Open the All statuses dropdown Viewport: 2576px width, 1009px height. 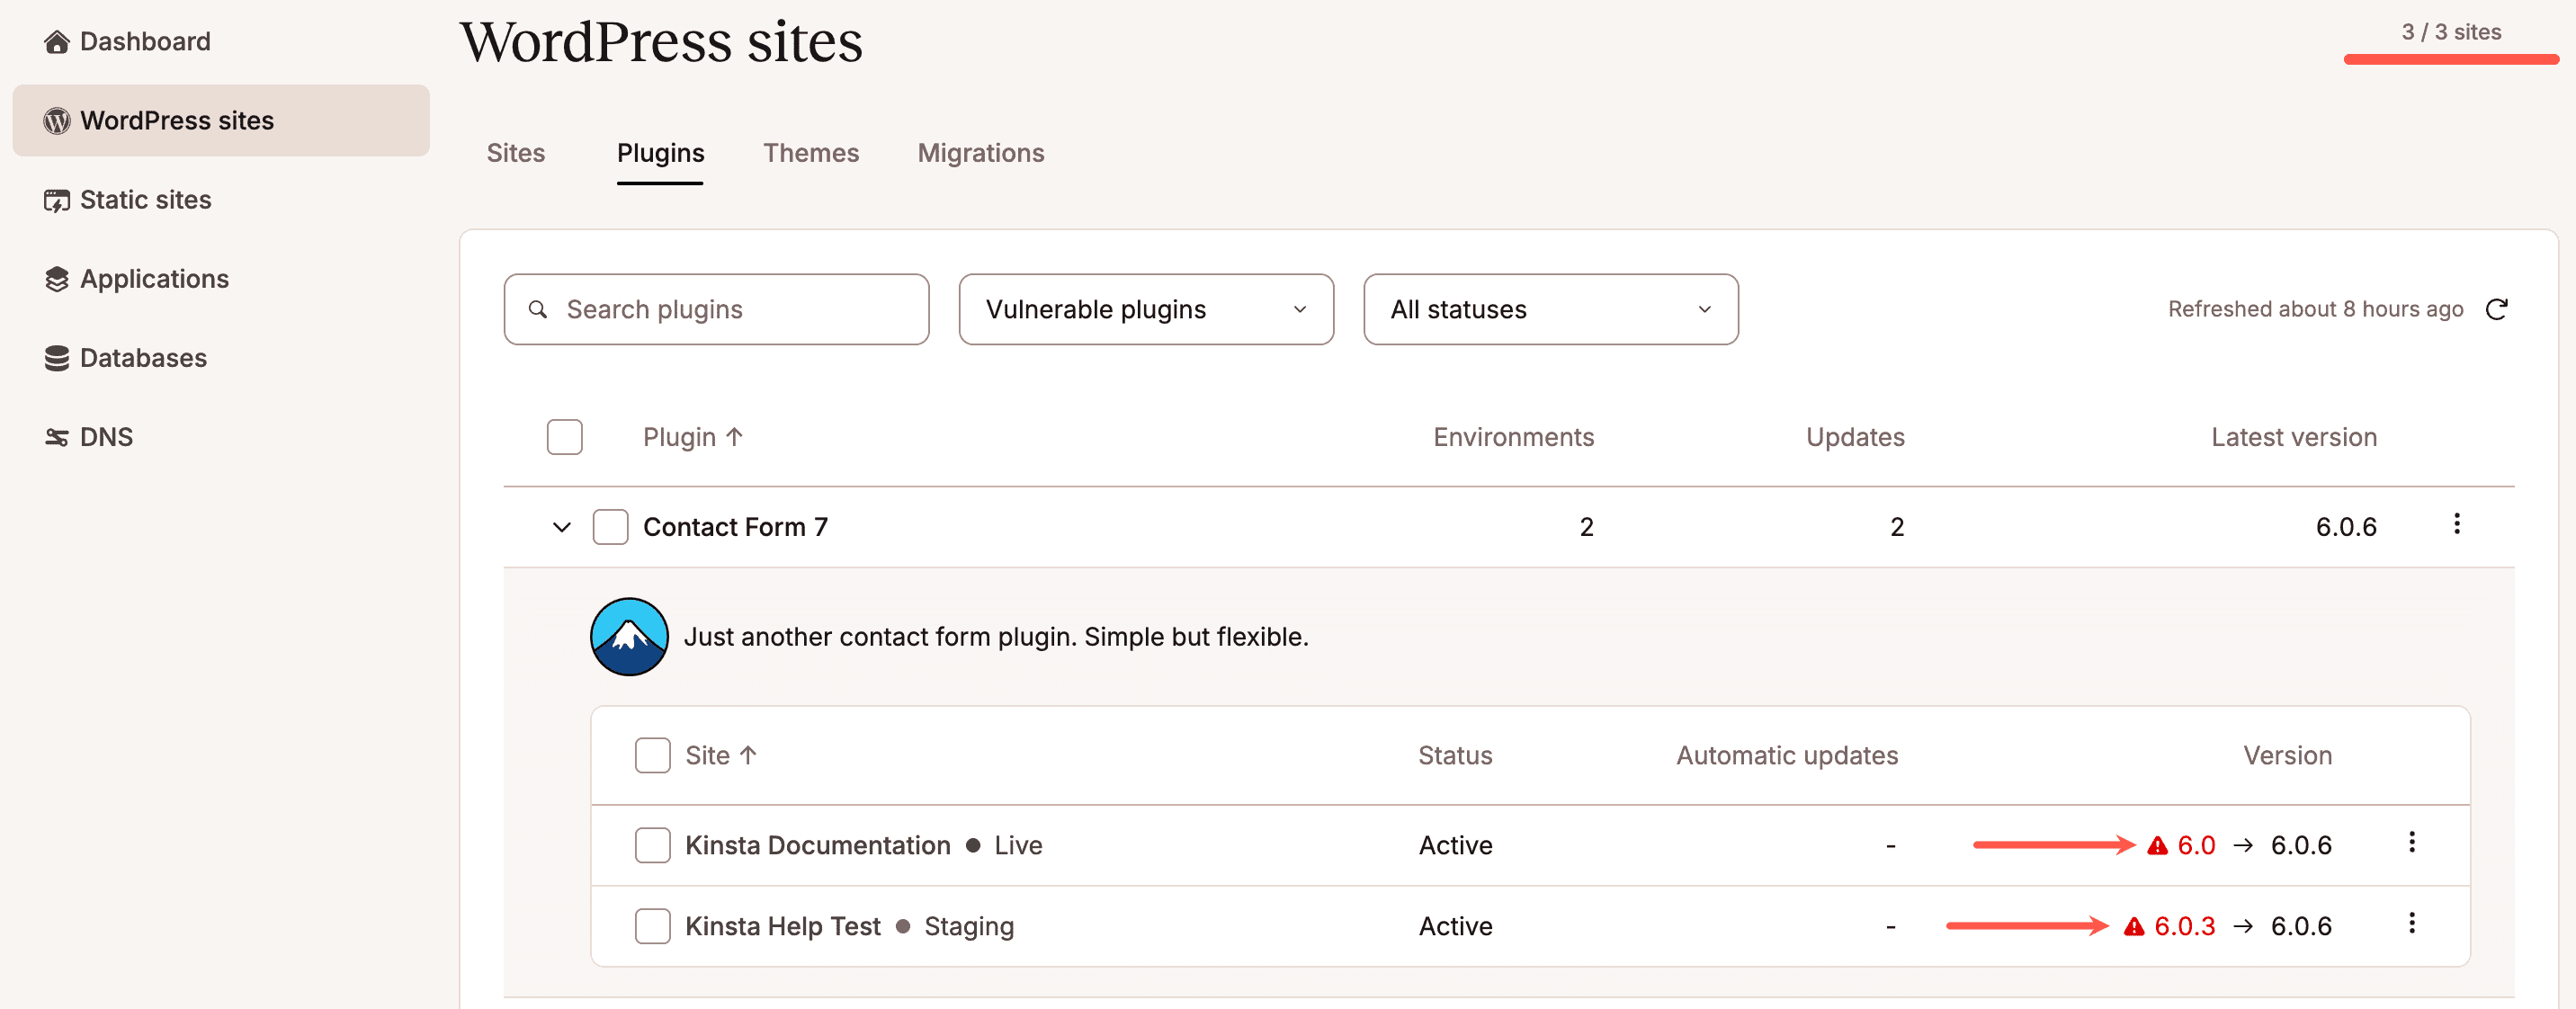click(1550, 309)
